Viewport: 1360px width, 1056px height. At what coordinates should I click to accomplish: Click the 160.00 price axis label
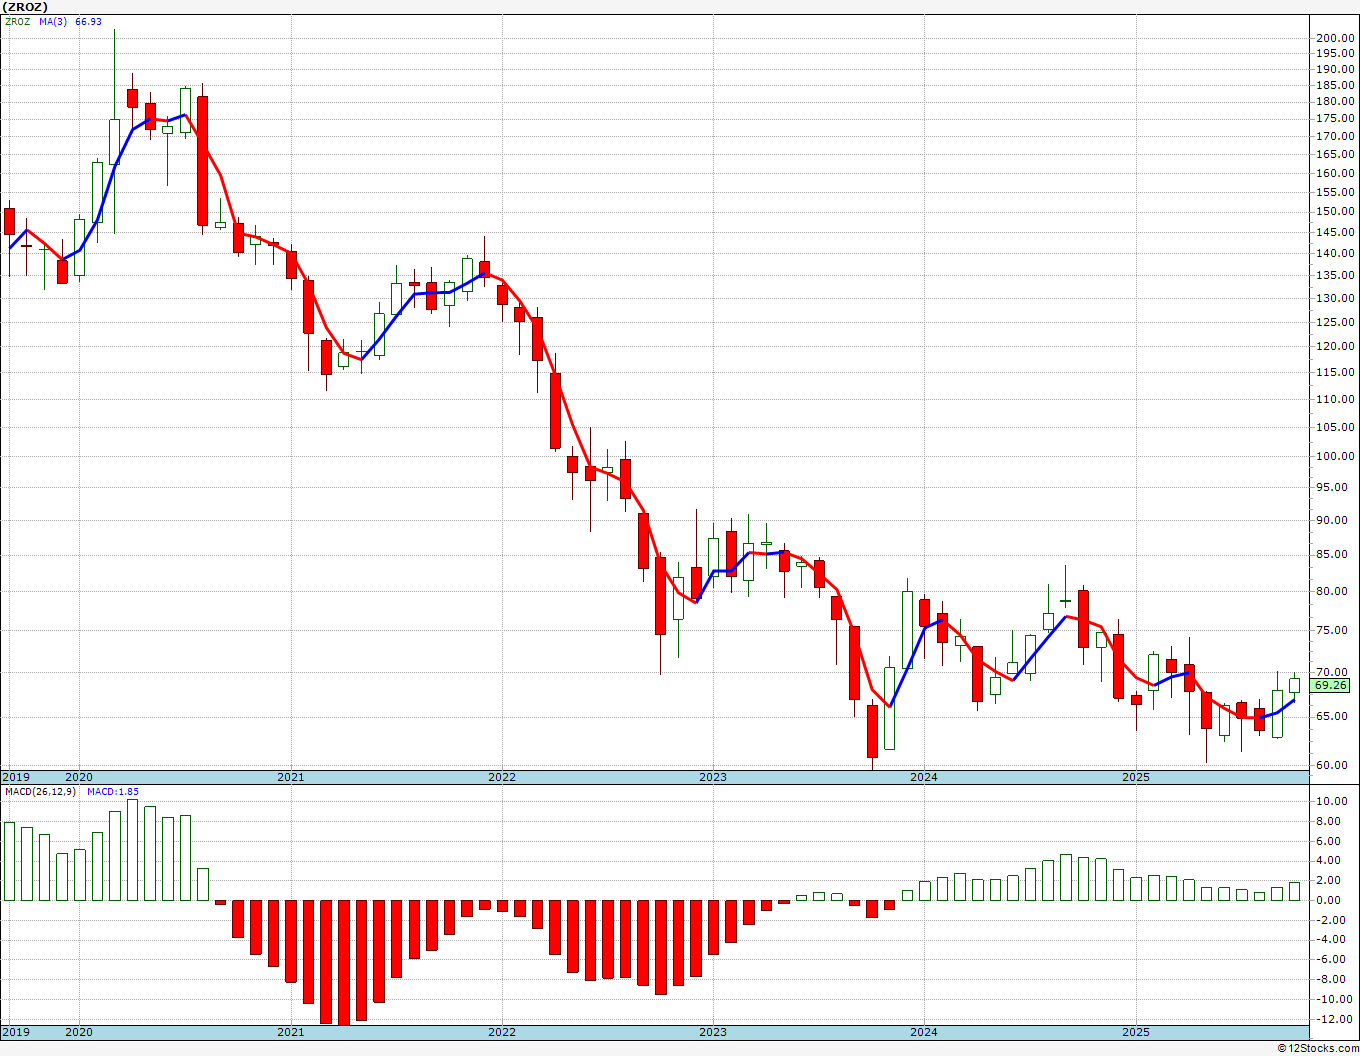pyautogui.click(x=1335, y=173)
